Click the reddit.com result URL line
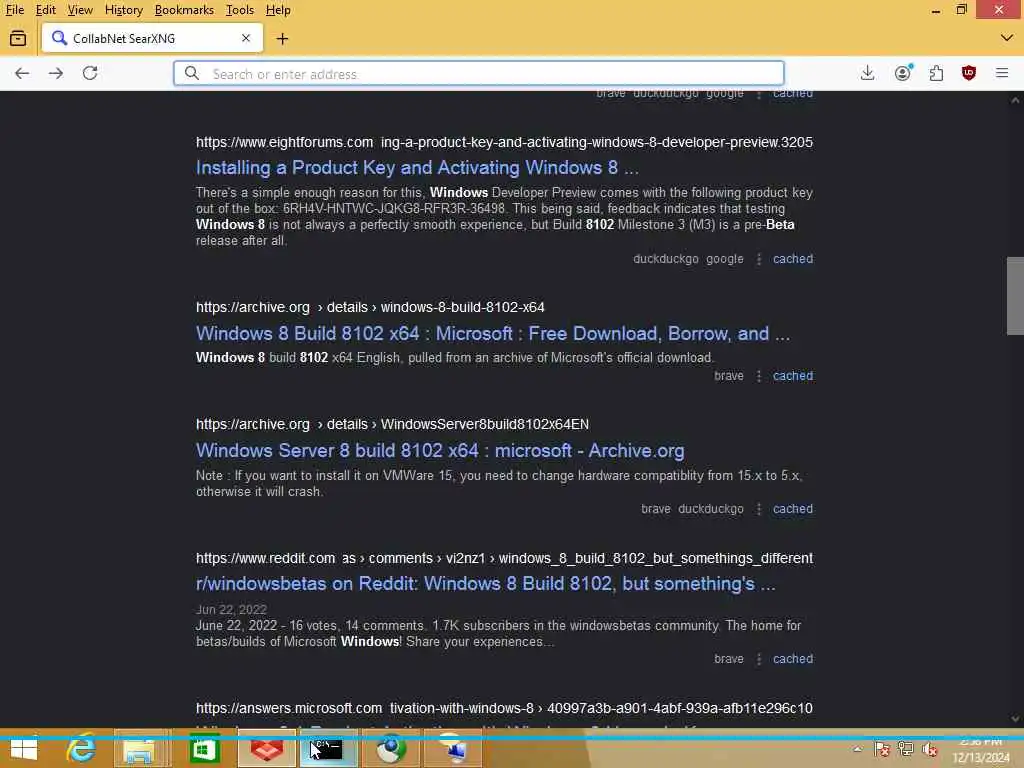1024x768 pixels. click(x=504, y=558)
